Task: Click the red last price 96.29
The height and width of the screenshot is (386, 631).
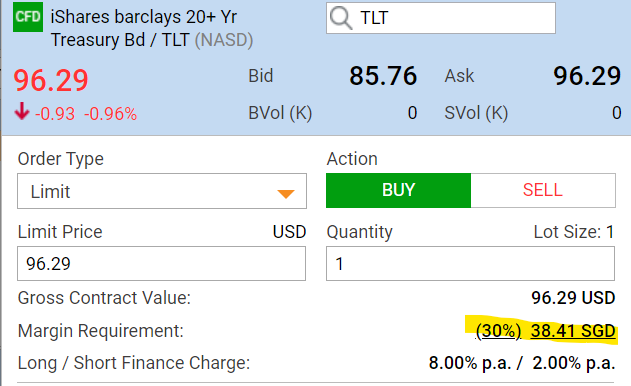Action: click(x=51, y=80)
